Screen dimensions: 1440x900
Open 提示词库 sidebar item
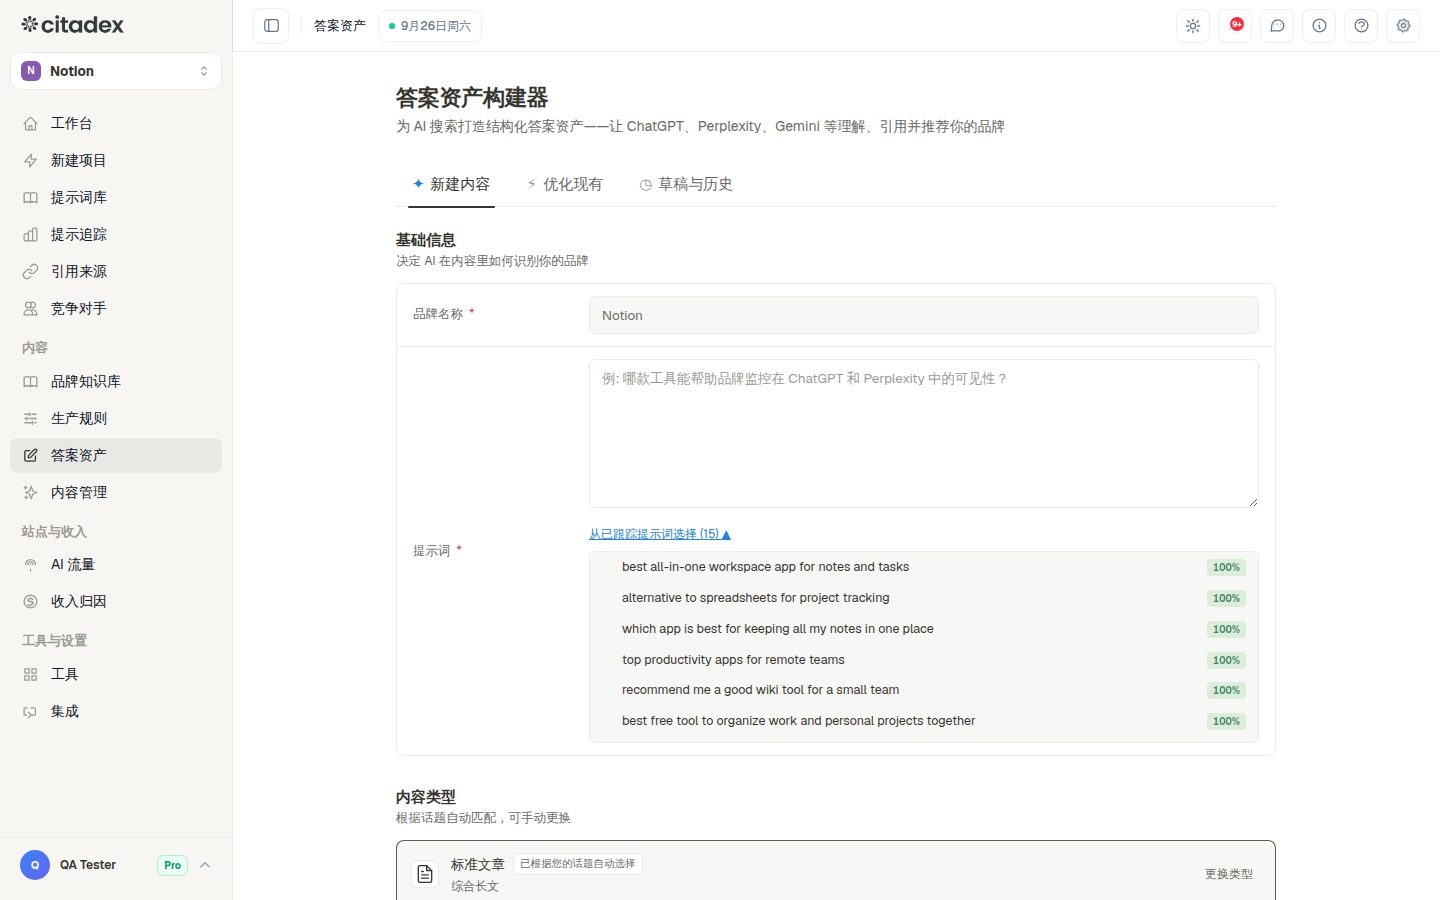(x=116, y=197)
